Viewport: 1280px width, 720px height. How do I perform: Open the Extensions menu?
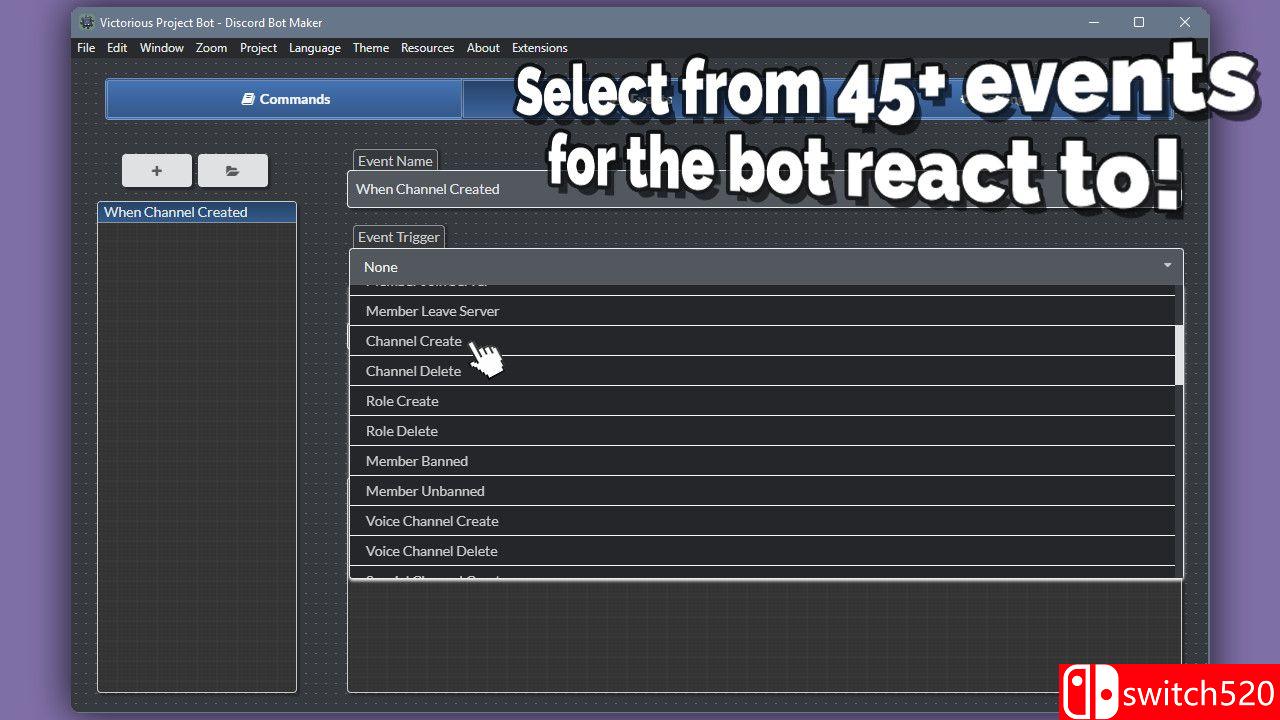pyautogui.click(x=539, y=48)
